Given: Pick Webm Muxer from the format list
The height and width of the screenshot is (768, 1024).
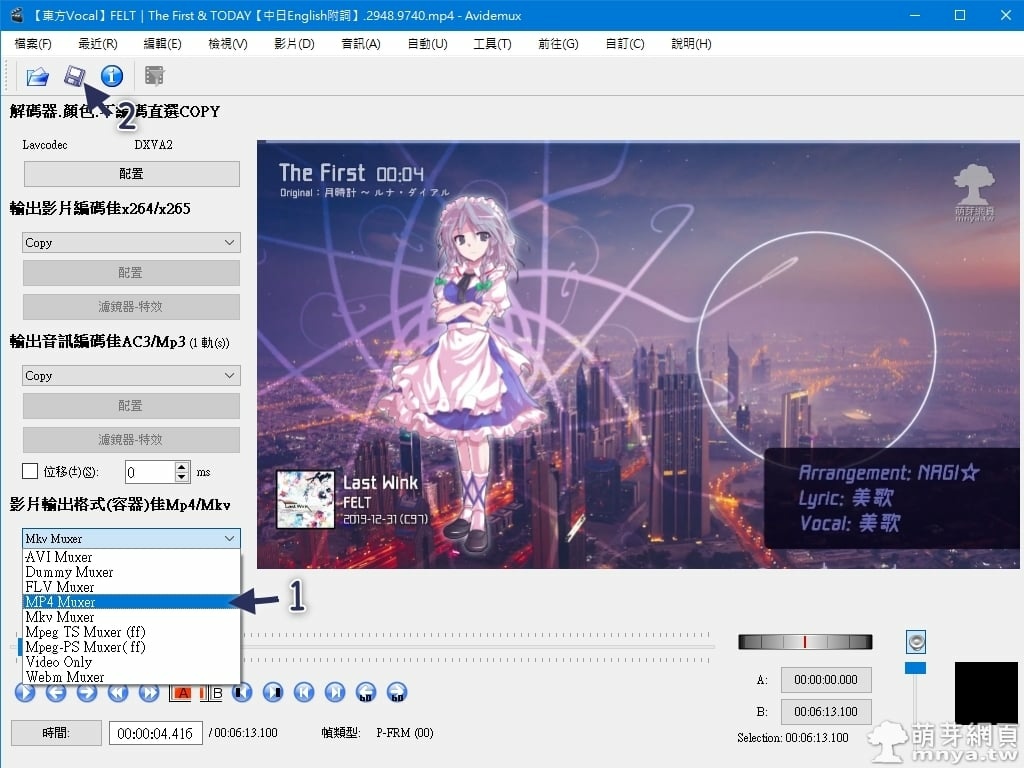Looking at the screenshot, I should pyautogui.click(x=131, y=677).
